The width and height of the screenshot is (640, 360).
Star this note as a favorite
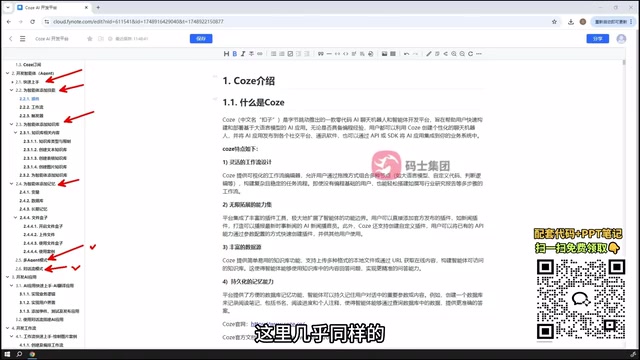click(x=90, y=39)
